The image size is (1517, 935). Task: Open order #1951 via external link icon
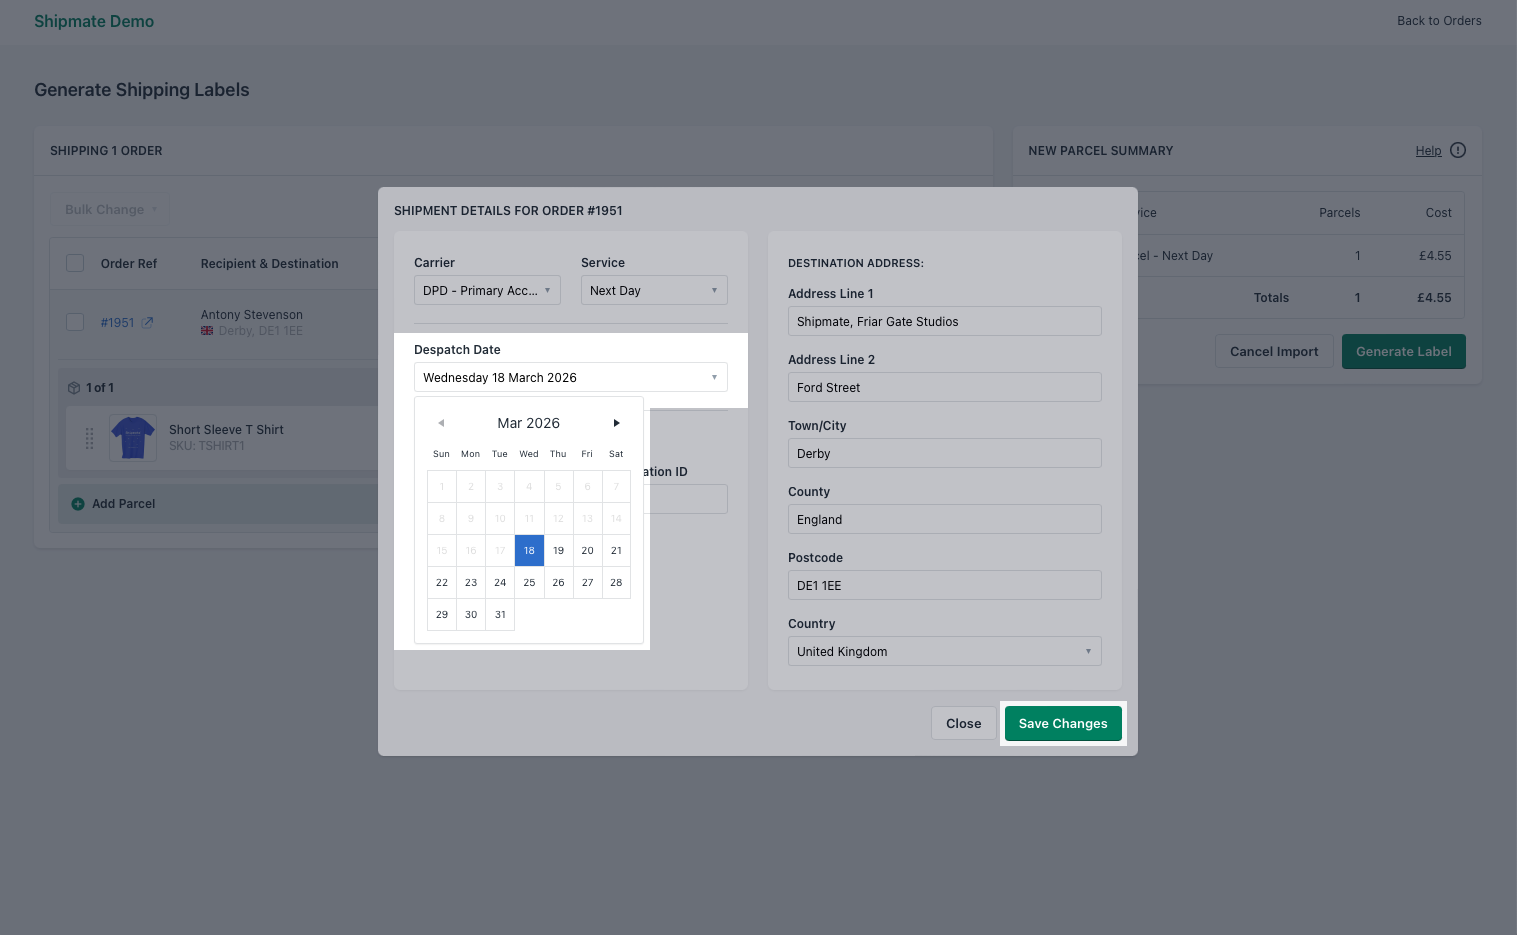tap(147, 322)
